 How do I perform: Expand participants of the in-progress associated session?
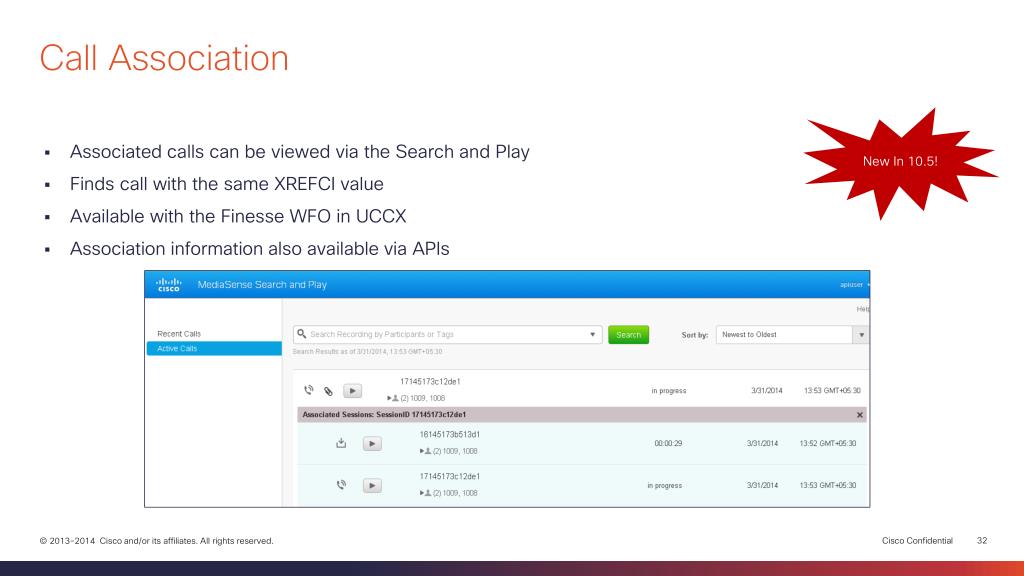(422, 493)
